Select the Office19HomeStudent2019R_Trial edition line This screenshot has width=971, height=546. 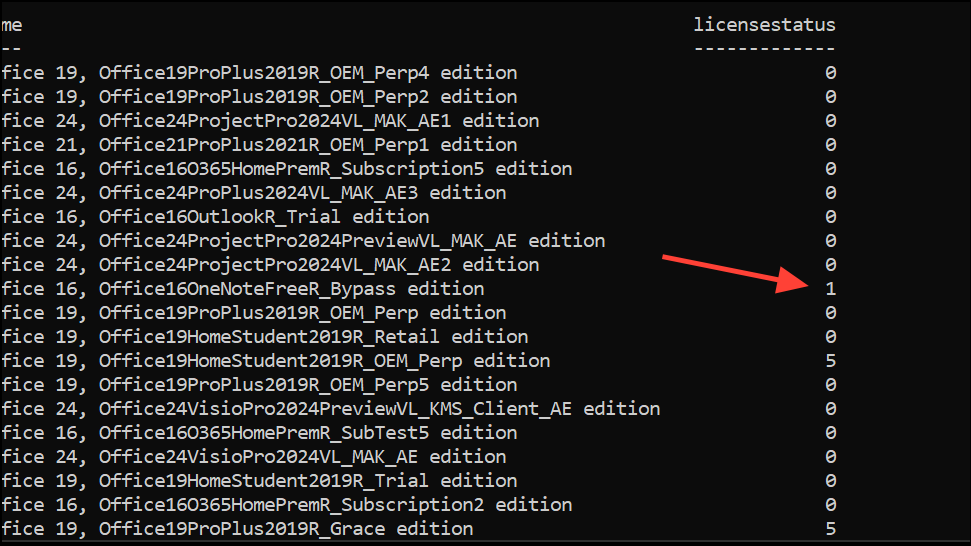point(307,481)
